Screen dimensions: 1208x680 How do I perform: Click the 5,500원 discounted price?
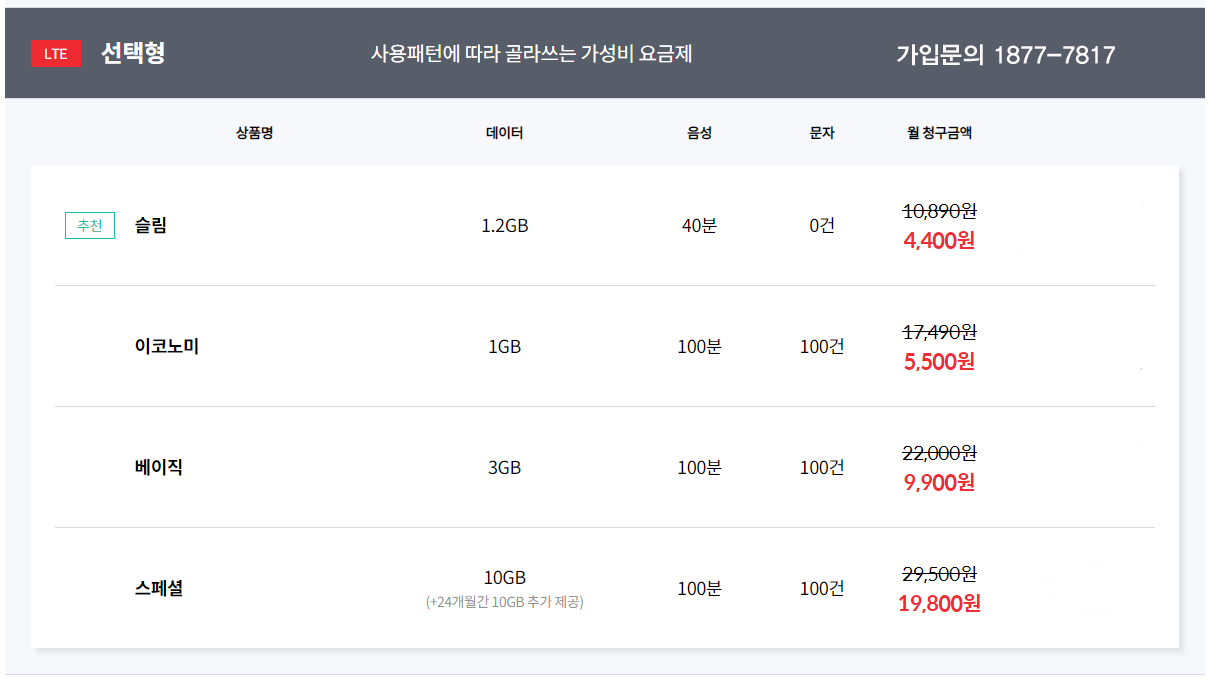coord(939,362)
